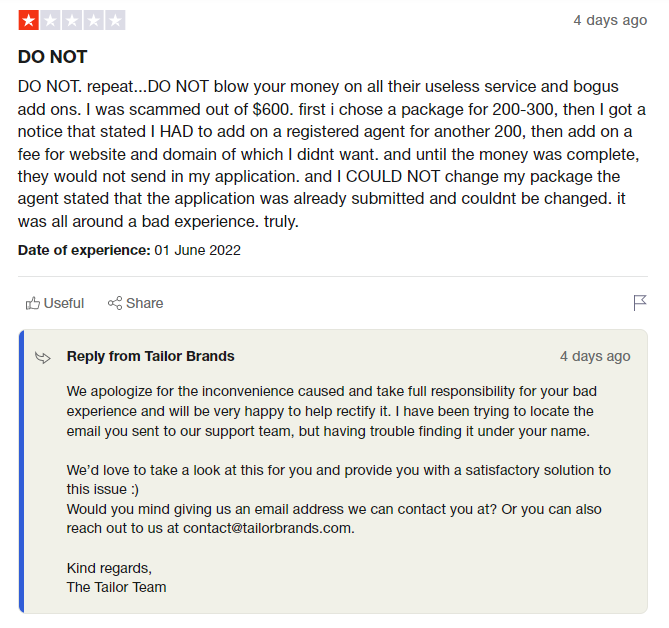
Task: Click the thumbs-up icon beside Useful
Action: [33, 303]
